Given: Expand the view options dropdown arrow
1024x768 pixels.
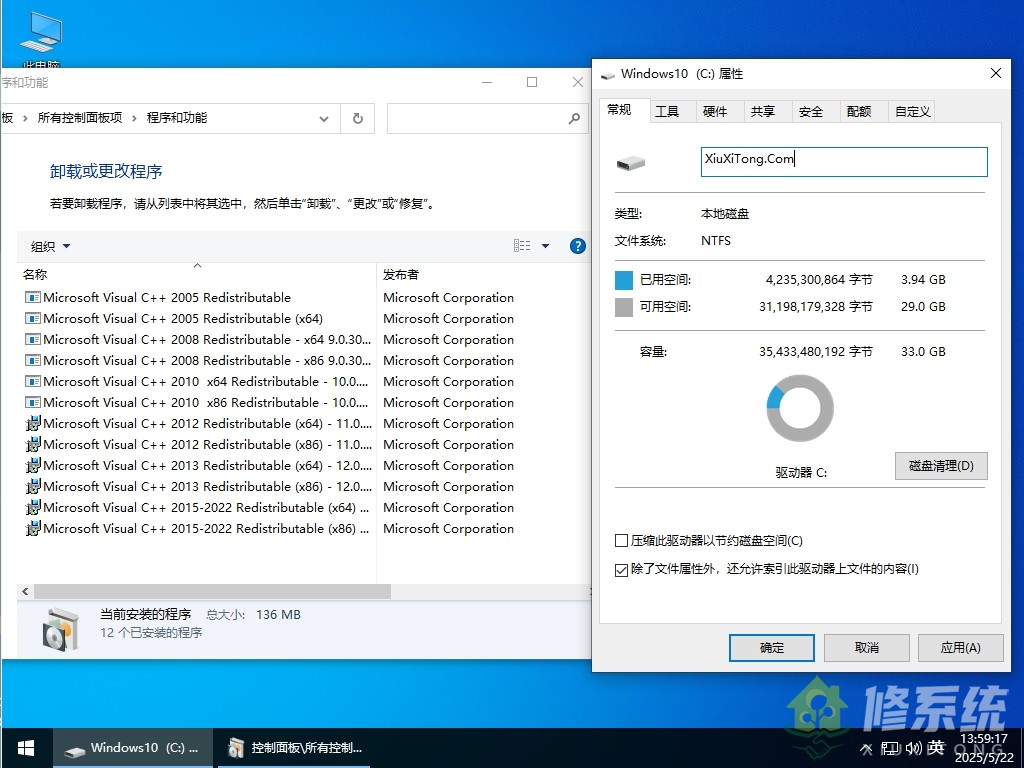Looking at the screenshot, I should point(545,246).
